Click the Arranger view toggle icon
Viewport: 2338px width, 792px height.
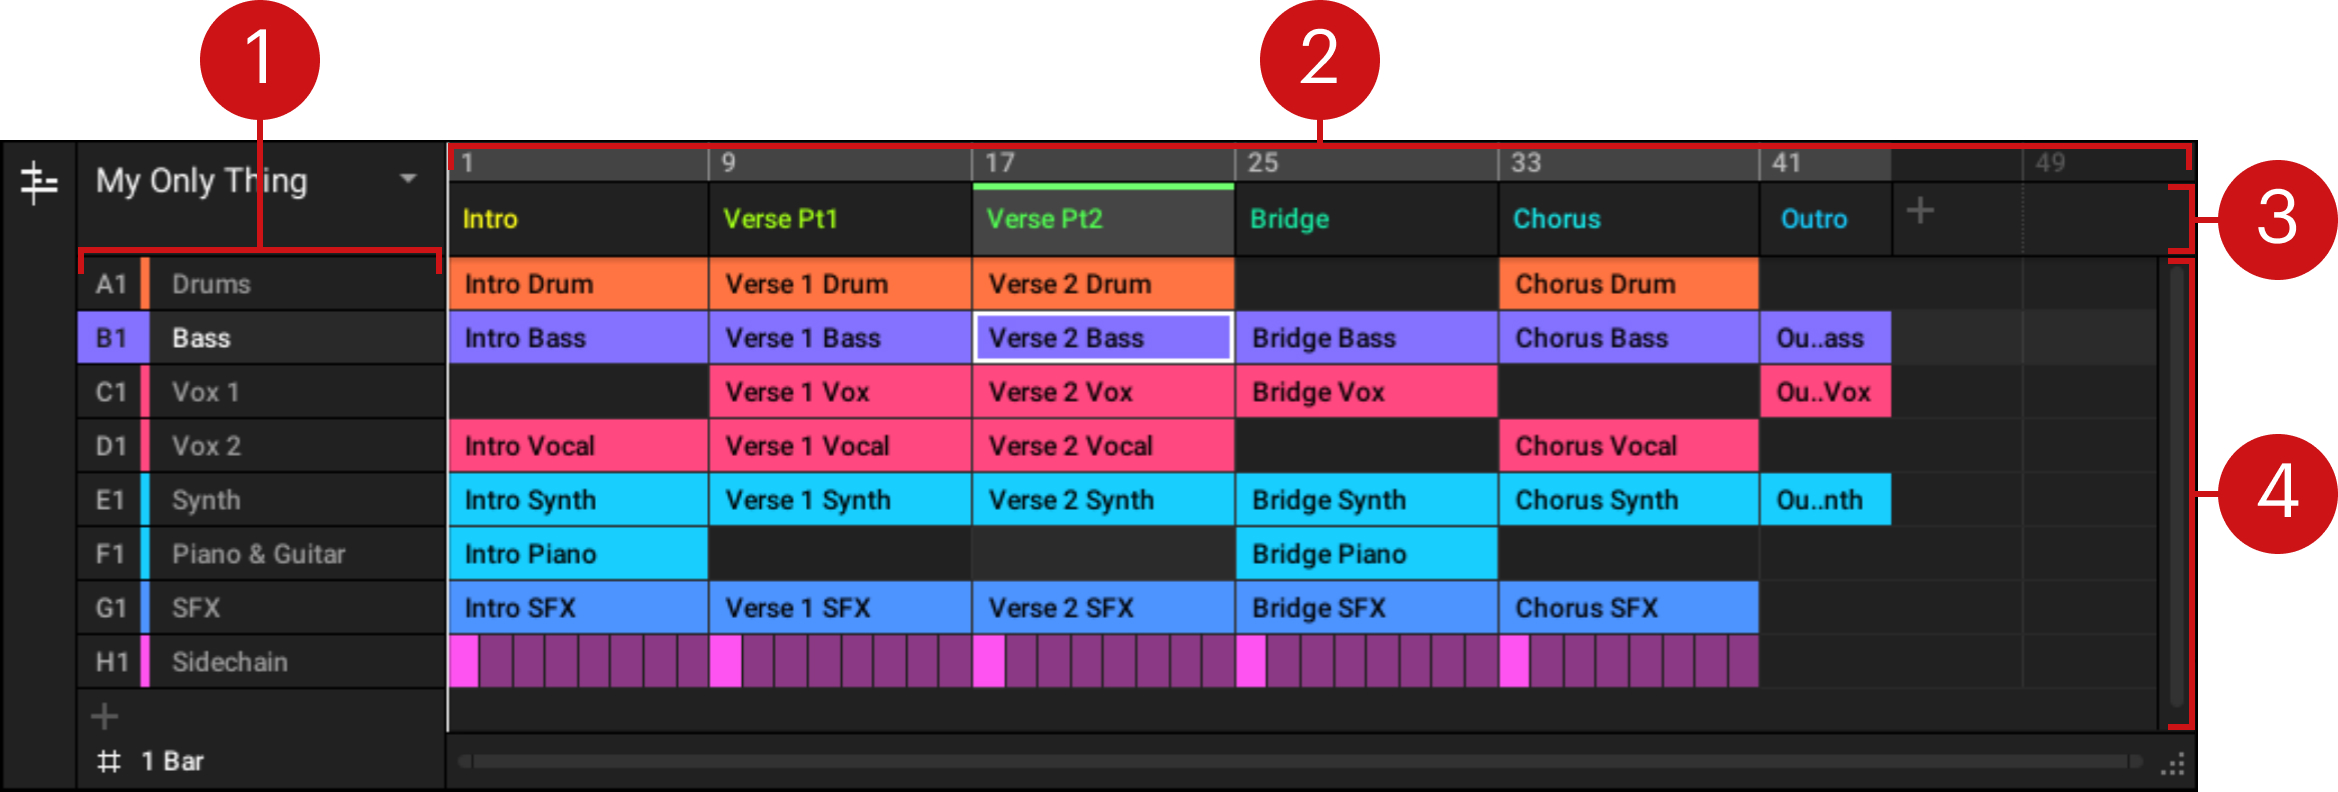click(x=39, y=184)
